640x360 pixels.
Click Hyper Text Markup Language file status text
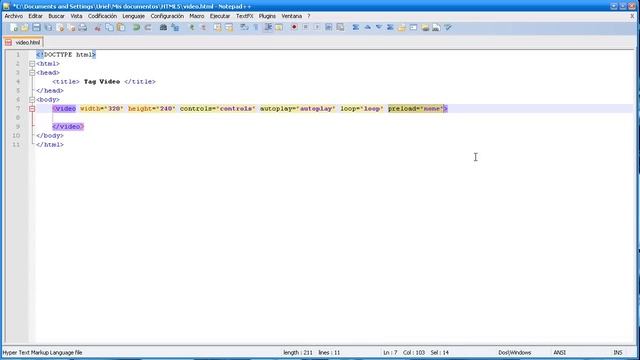(42, 352)
